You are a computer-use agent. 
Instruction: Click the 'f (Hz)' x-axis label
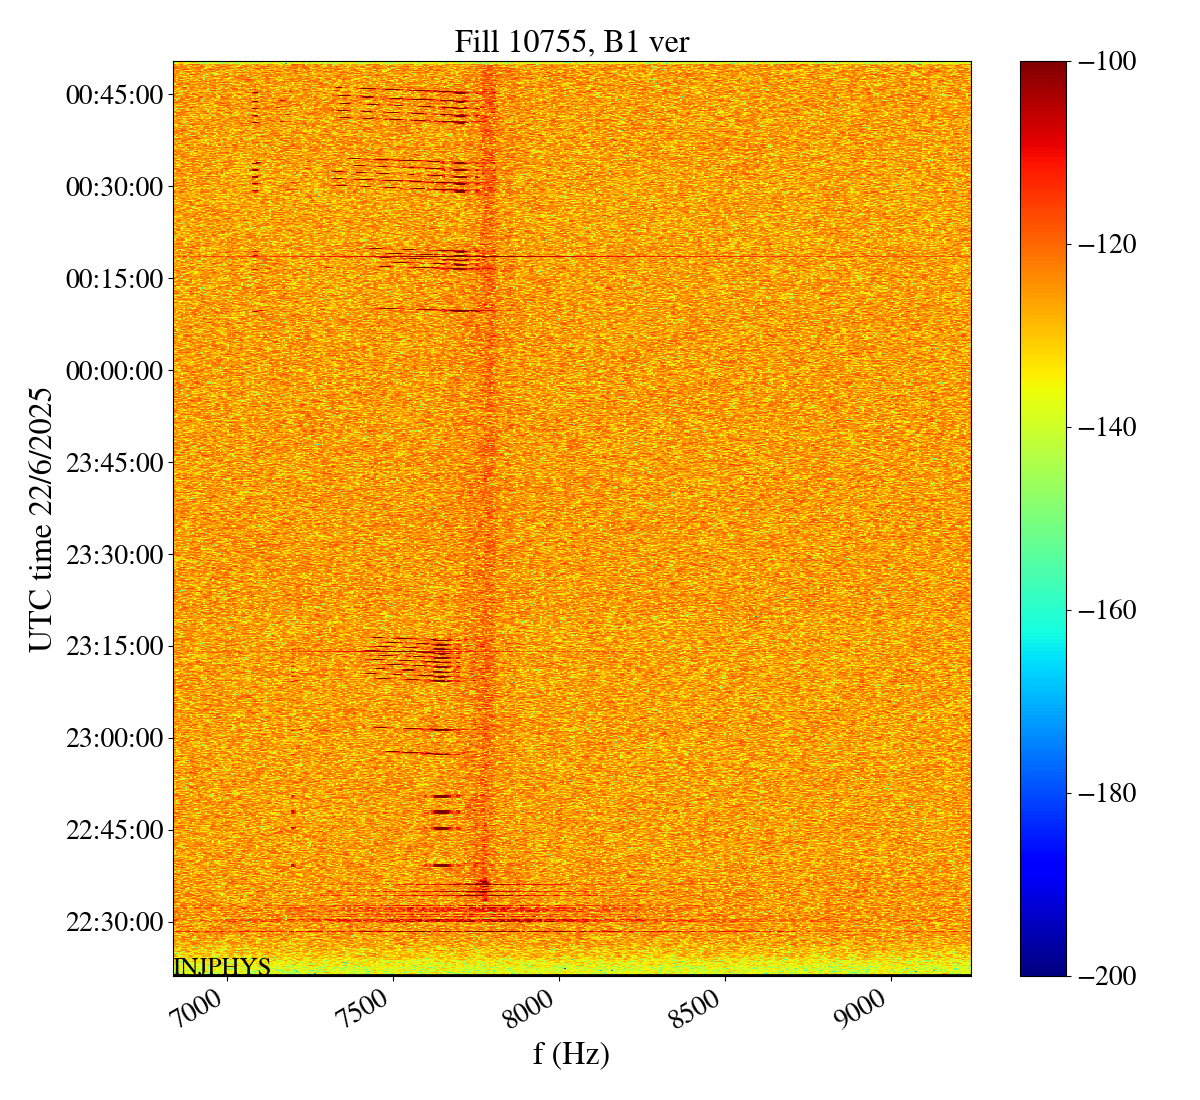click(x=571, y=1053)
